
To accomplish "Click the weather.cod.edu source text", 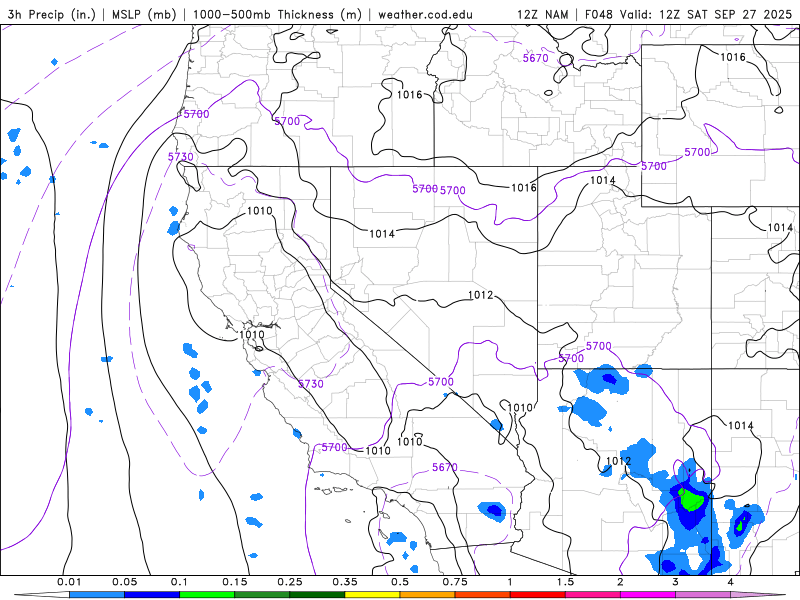I will click(425, 14).
